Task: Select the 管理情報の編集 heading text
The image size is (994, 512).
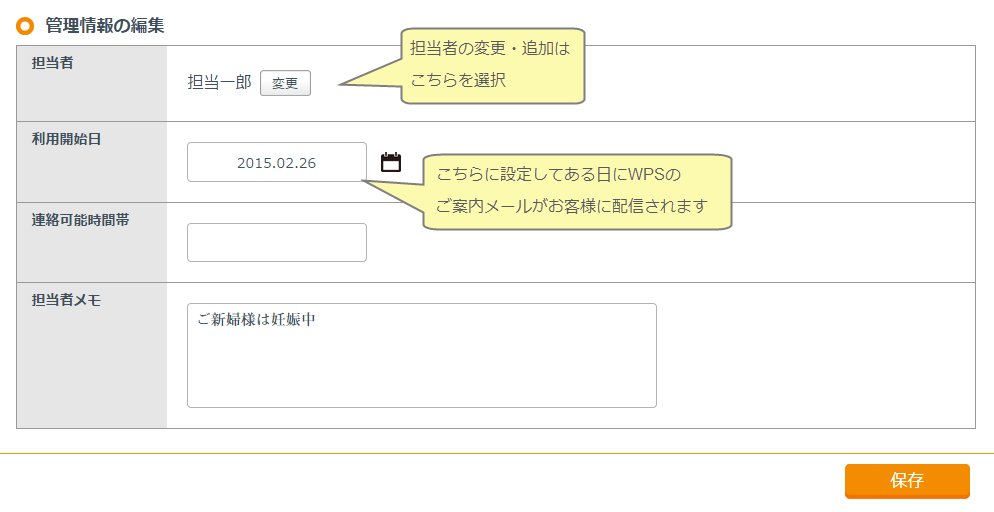Action: pyautogui.click(x=105, y=26)
